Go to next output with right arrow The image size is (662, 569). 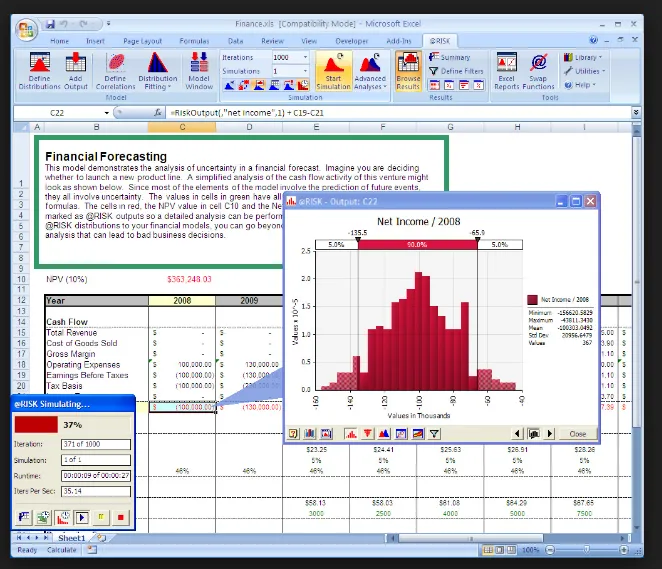(x=549, y=434)
